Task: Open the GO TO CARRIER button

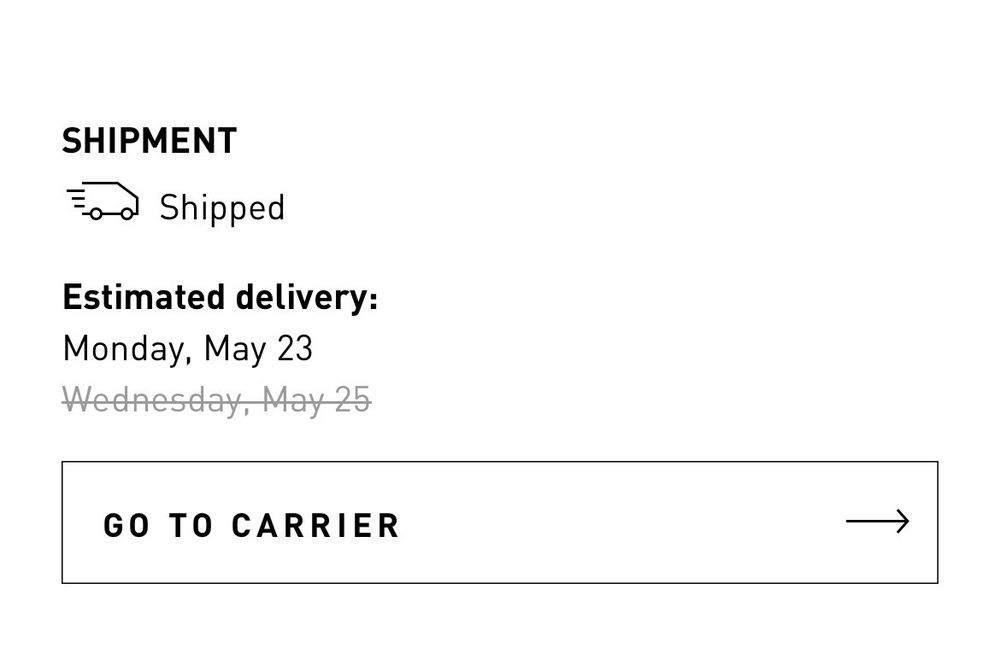Action: [499, 522]
